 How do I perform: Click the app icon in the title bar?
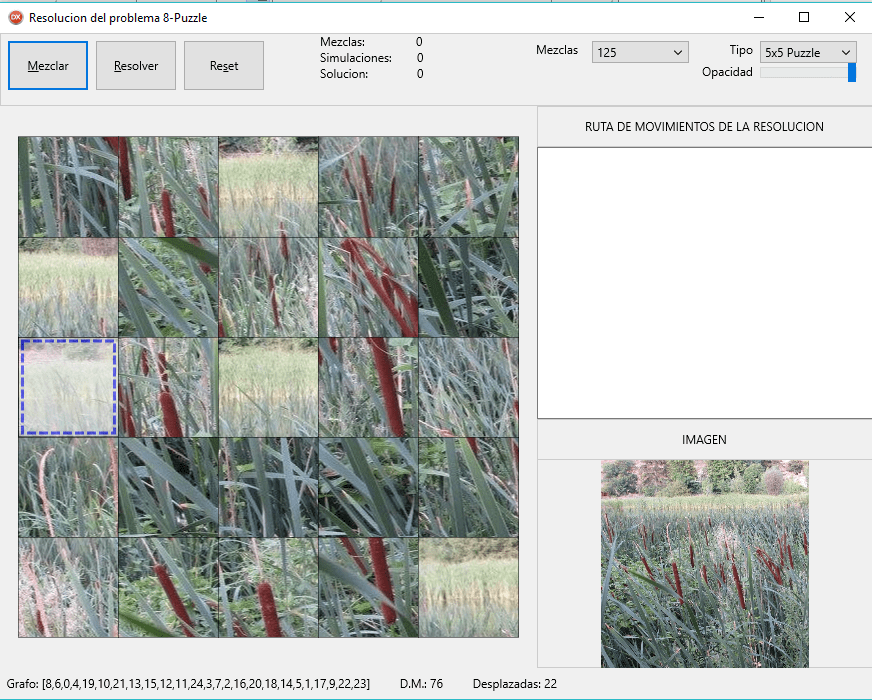click(x=15, y=18)
